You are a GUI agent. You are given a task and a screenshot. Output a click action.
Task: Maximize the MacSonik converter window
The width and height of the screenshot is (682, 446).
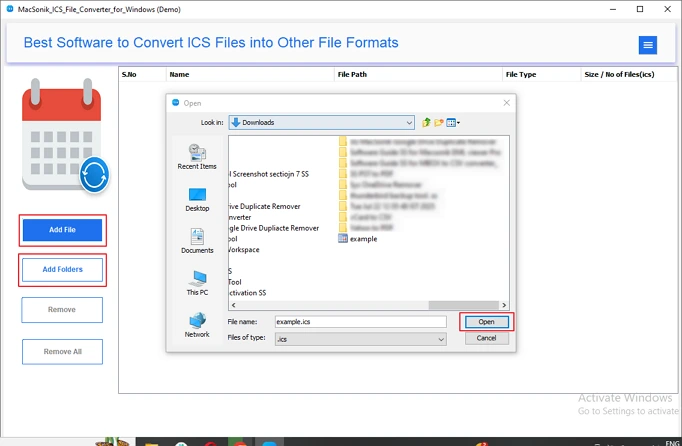coord(640,9)
